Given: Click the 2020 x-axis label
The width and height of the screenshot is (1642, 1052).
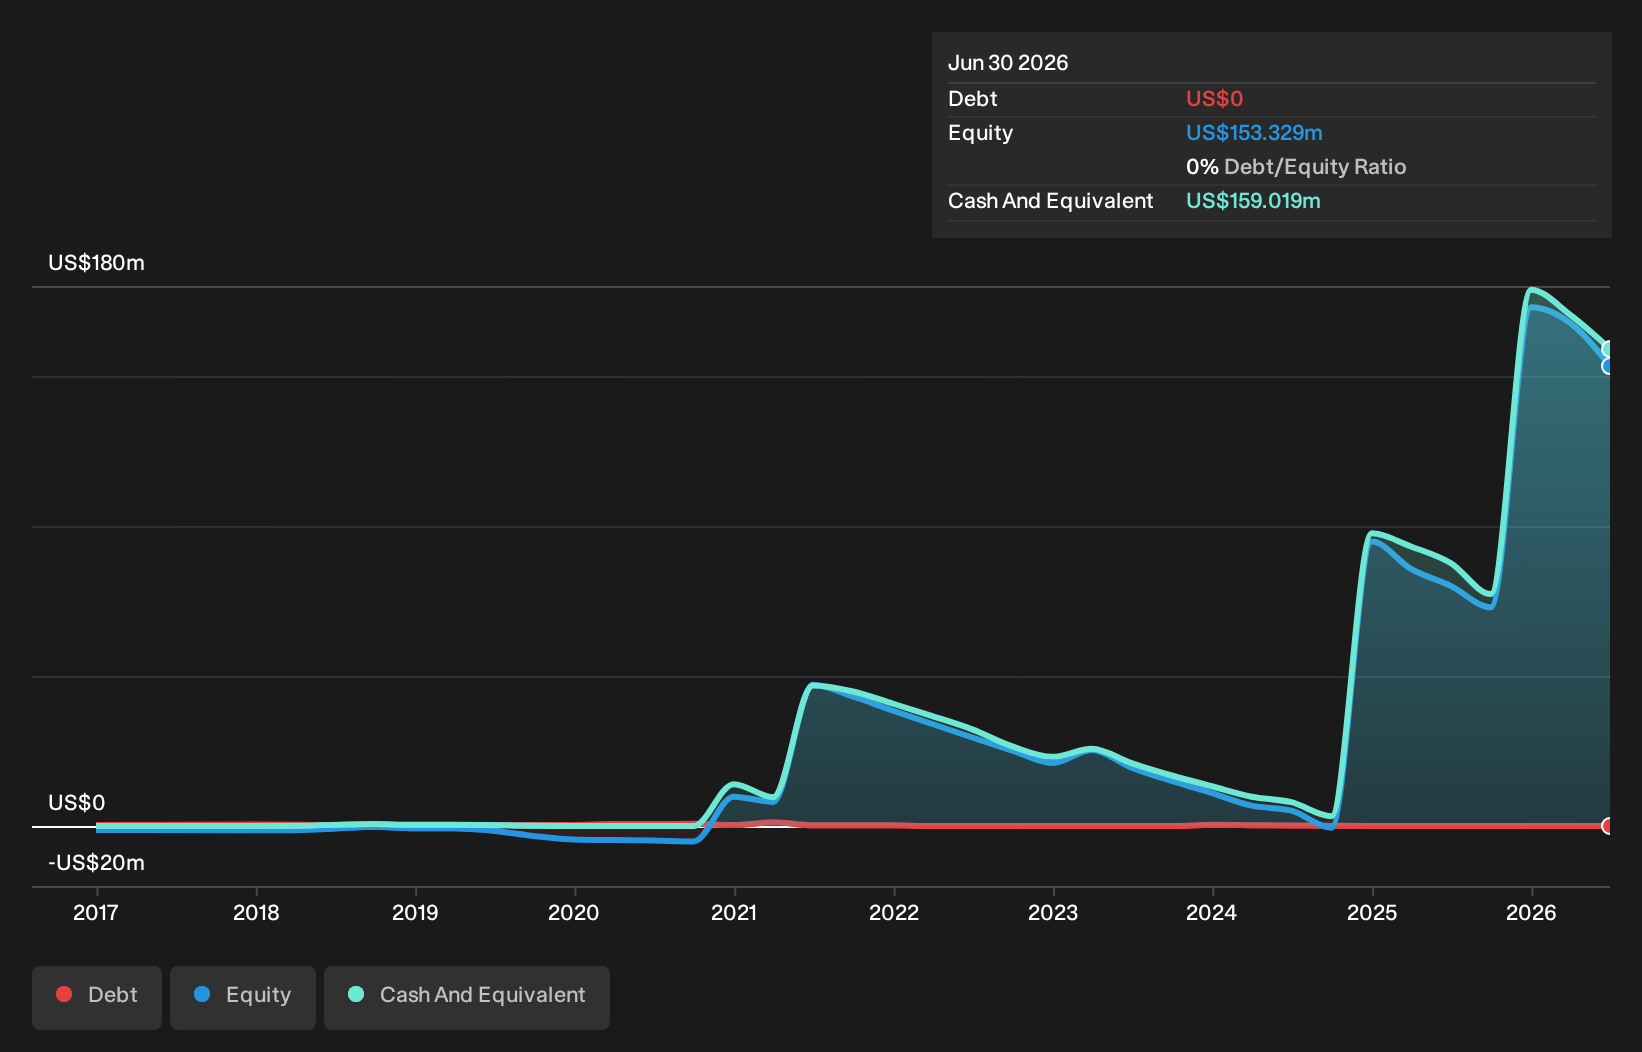Looking at the screenshot, I should pyautogui.click(x=574, y=913).
